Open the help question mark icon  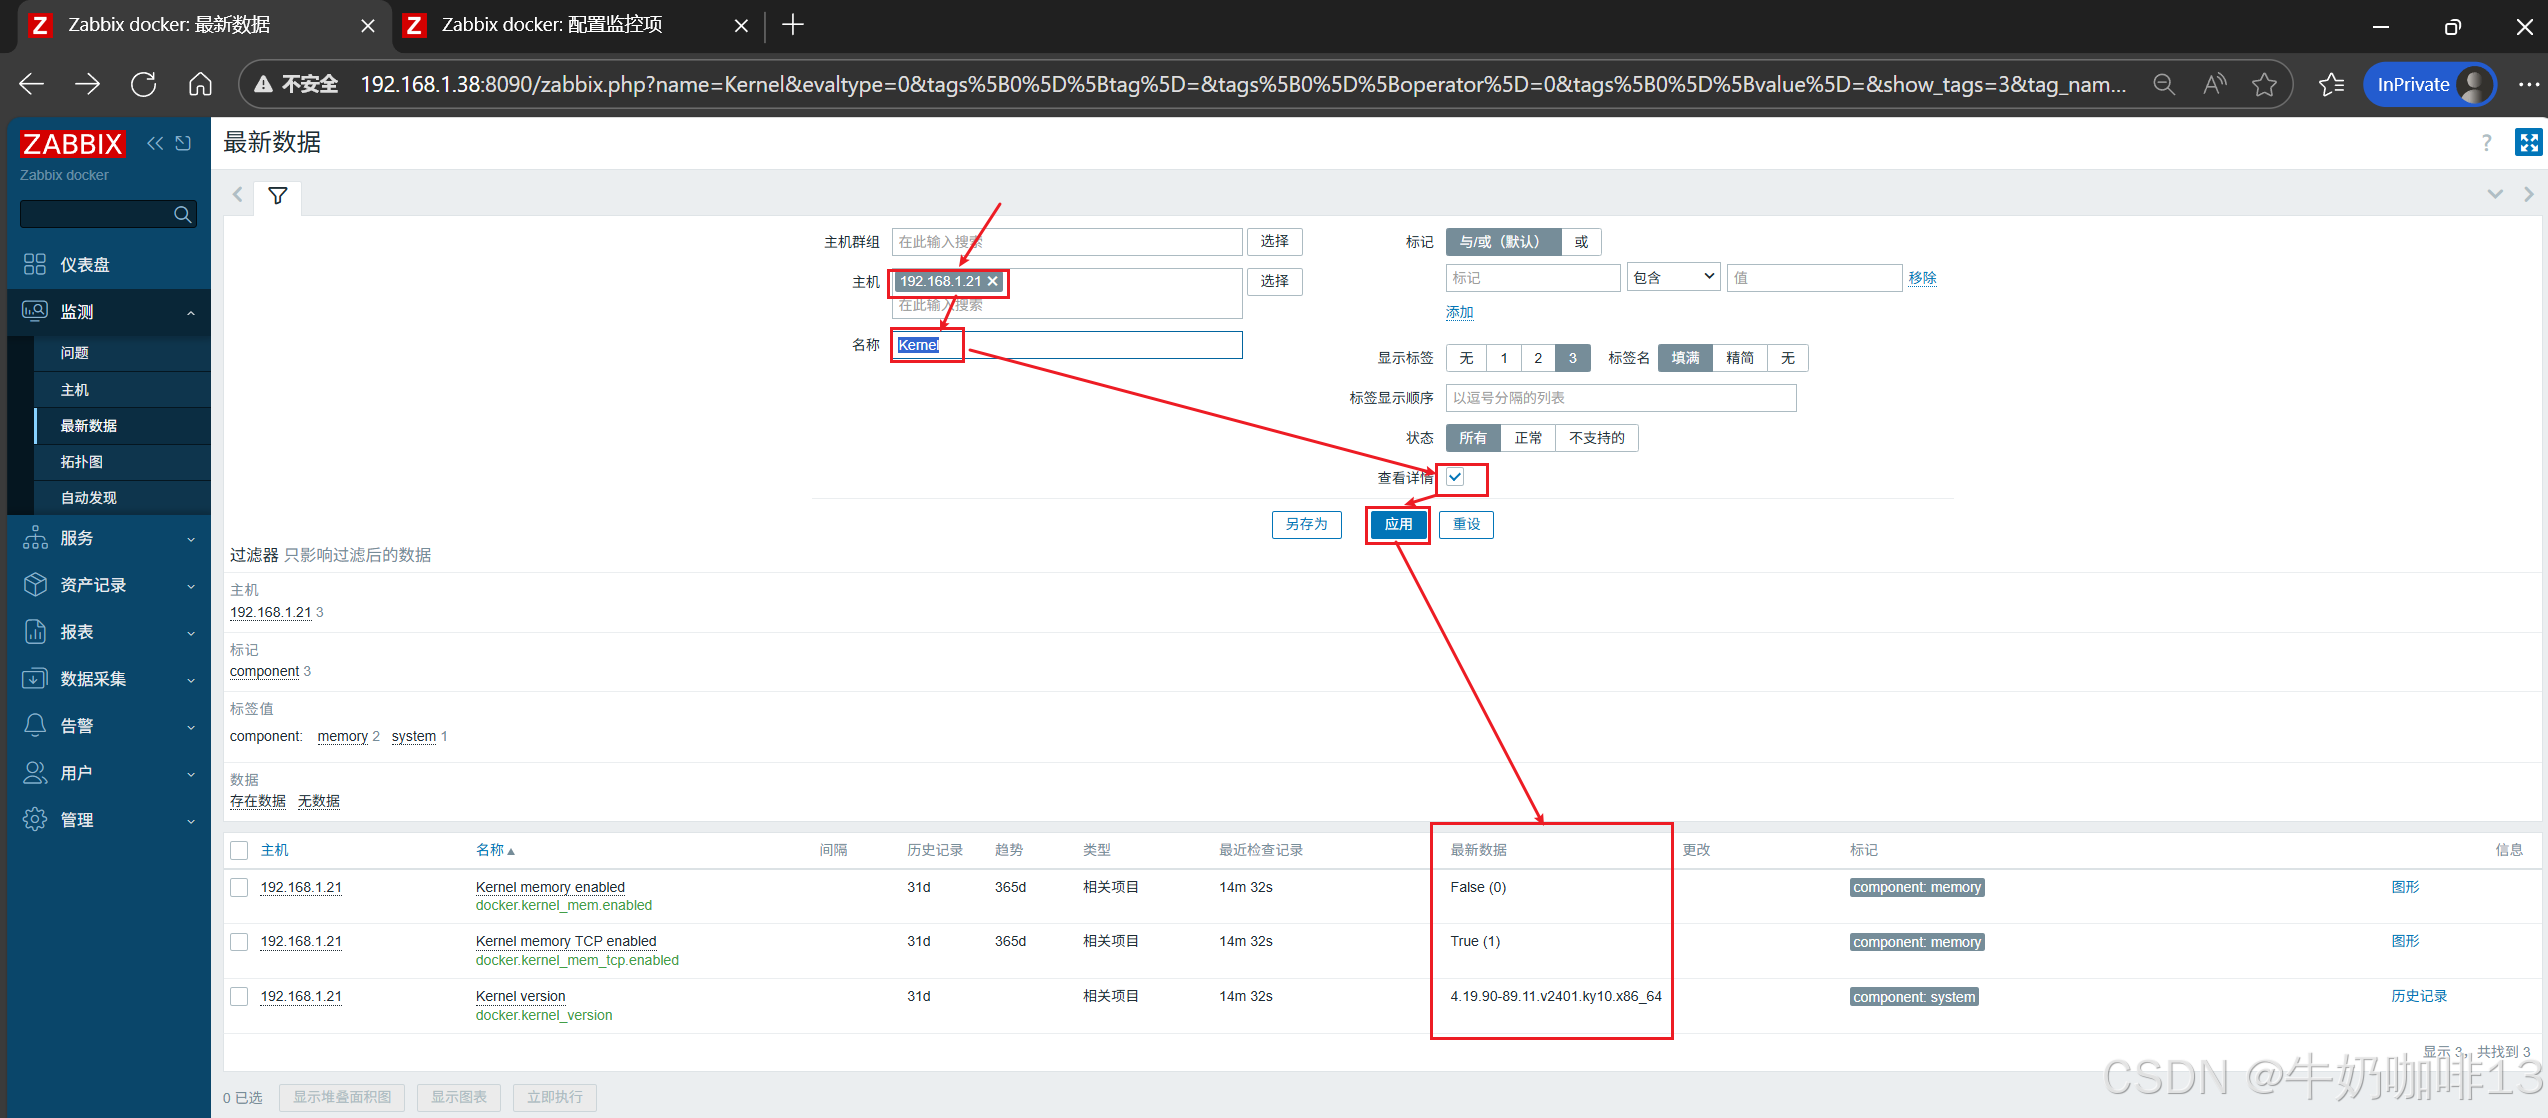coord(2486,143)
